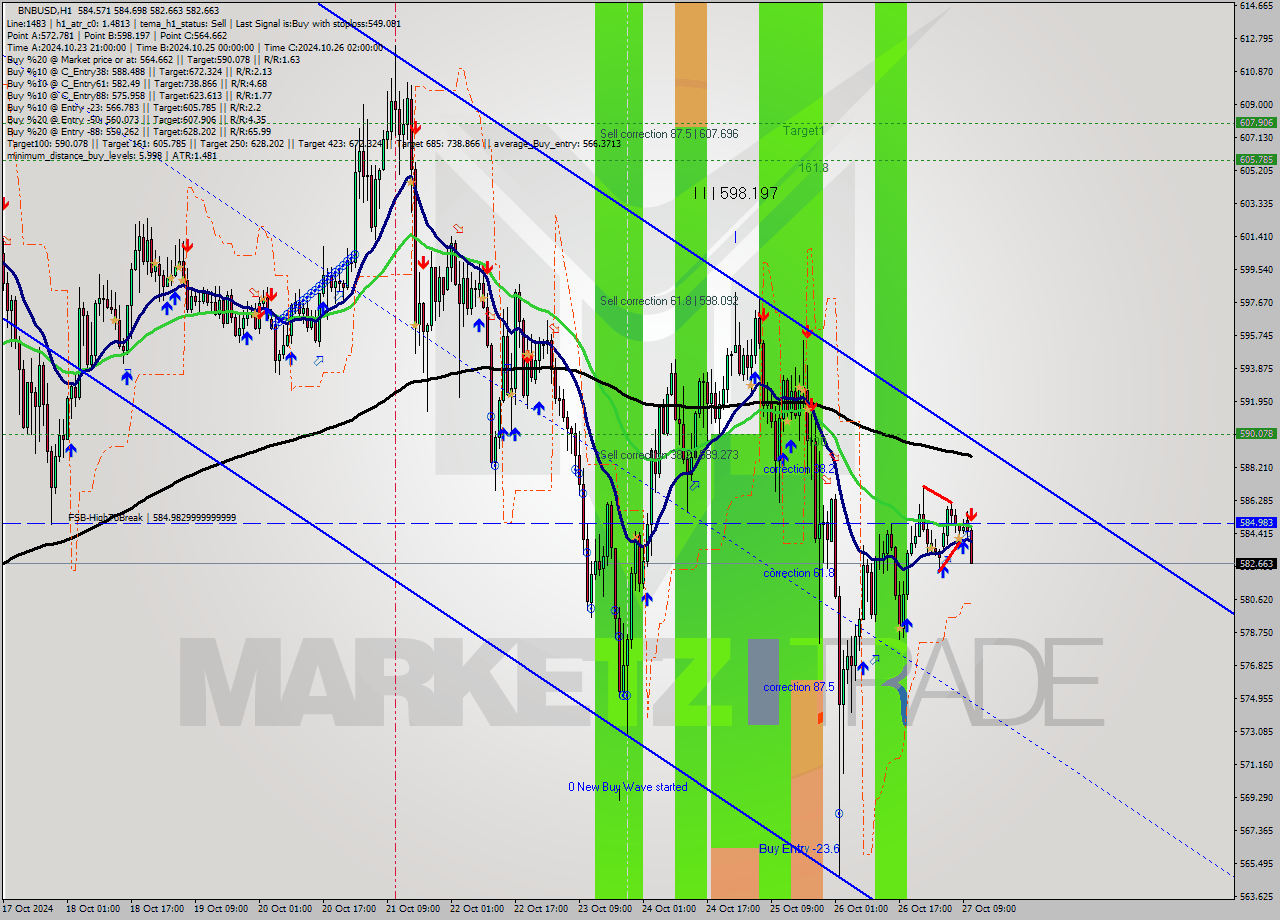Click the 24 Oct 17:00 time label

click(732, 909)
